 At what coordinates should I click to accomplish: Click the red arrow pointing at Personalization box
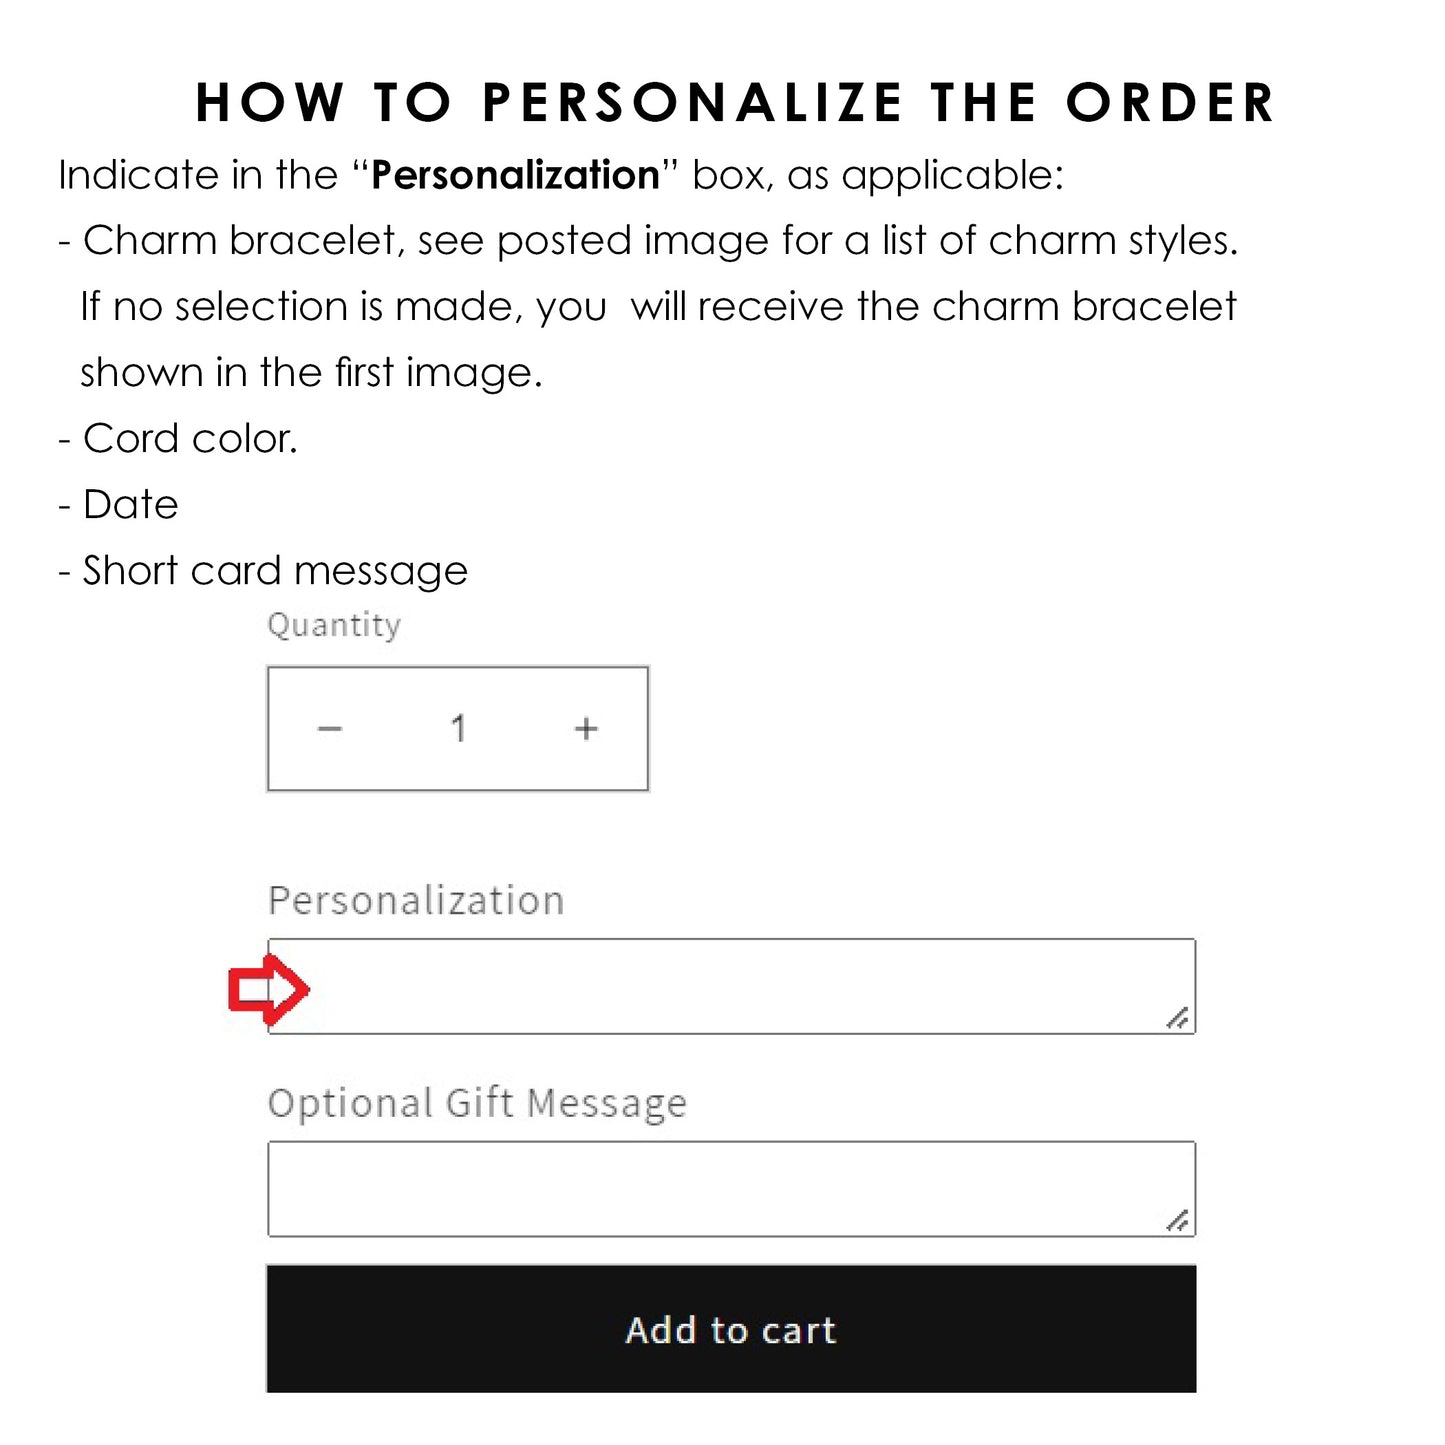[267, 989]
